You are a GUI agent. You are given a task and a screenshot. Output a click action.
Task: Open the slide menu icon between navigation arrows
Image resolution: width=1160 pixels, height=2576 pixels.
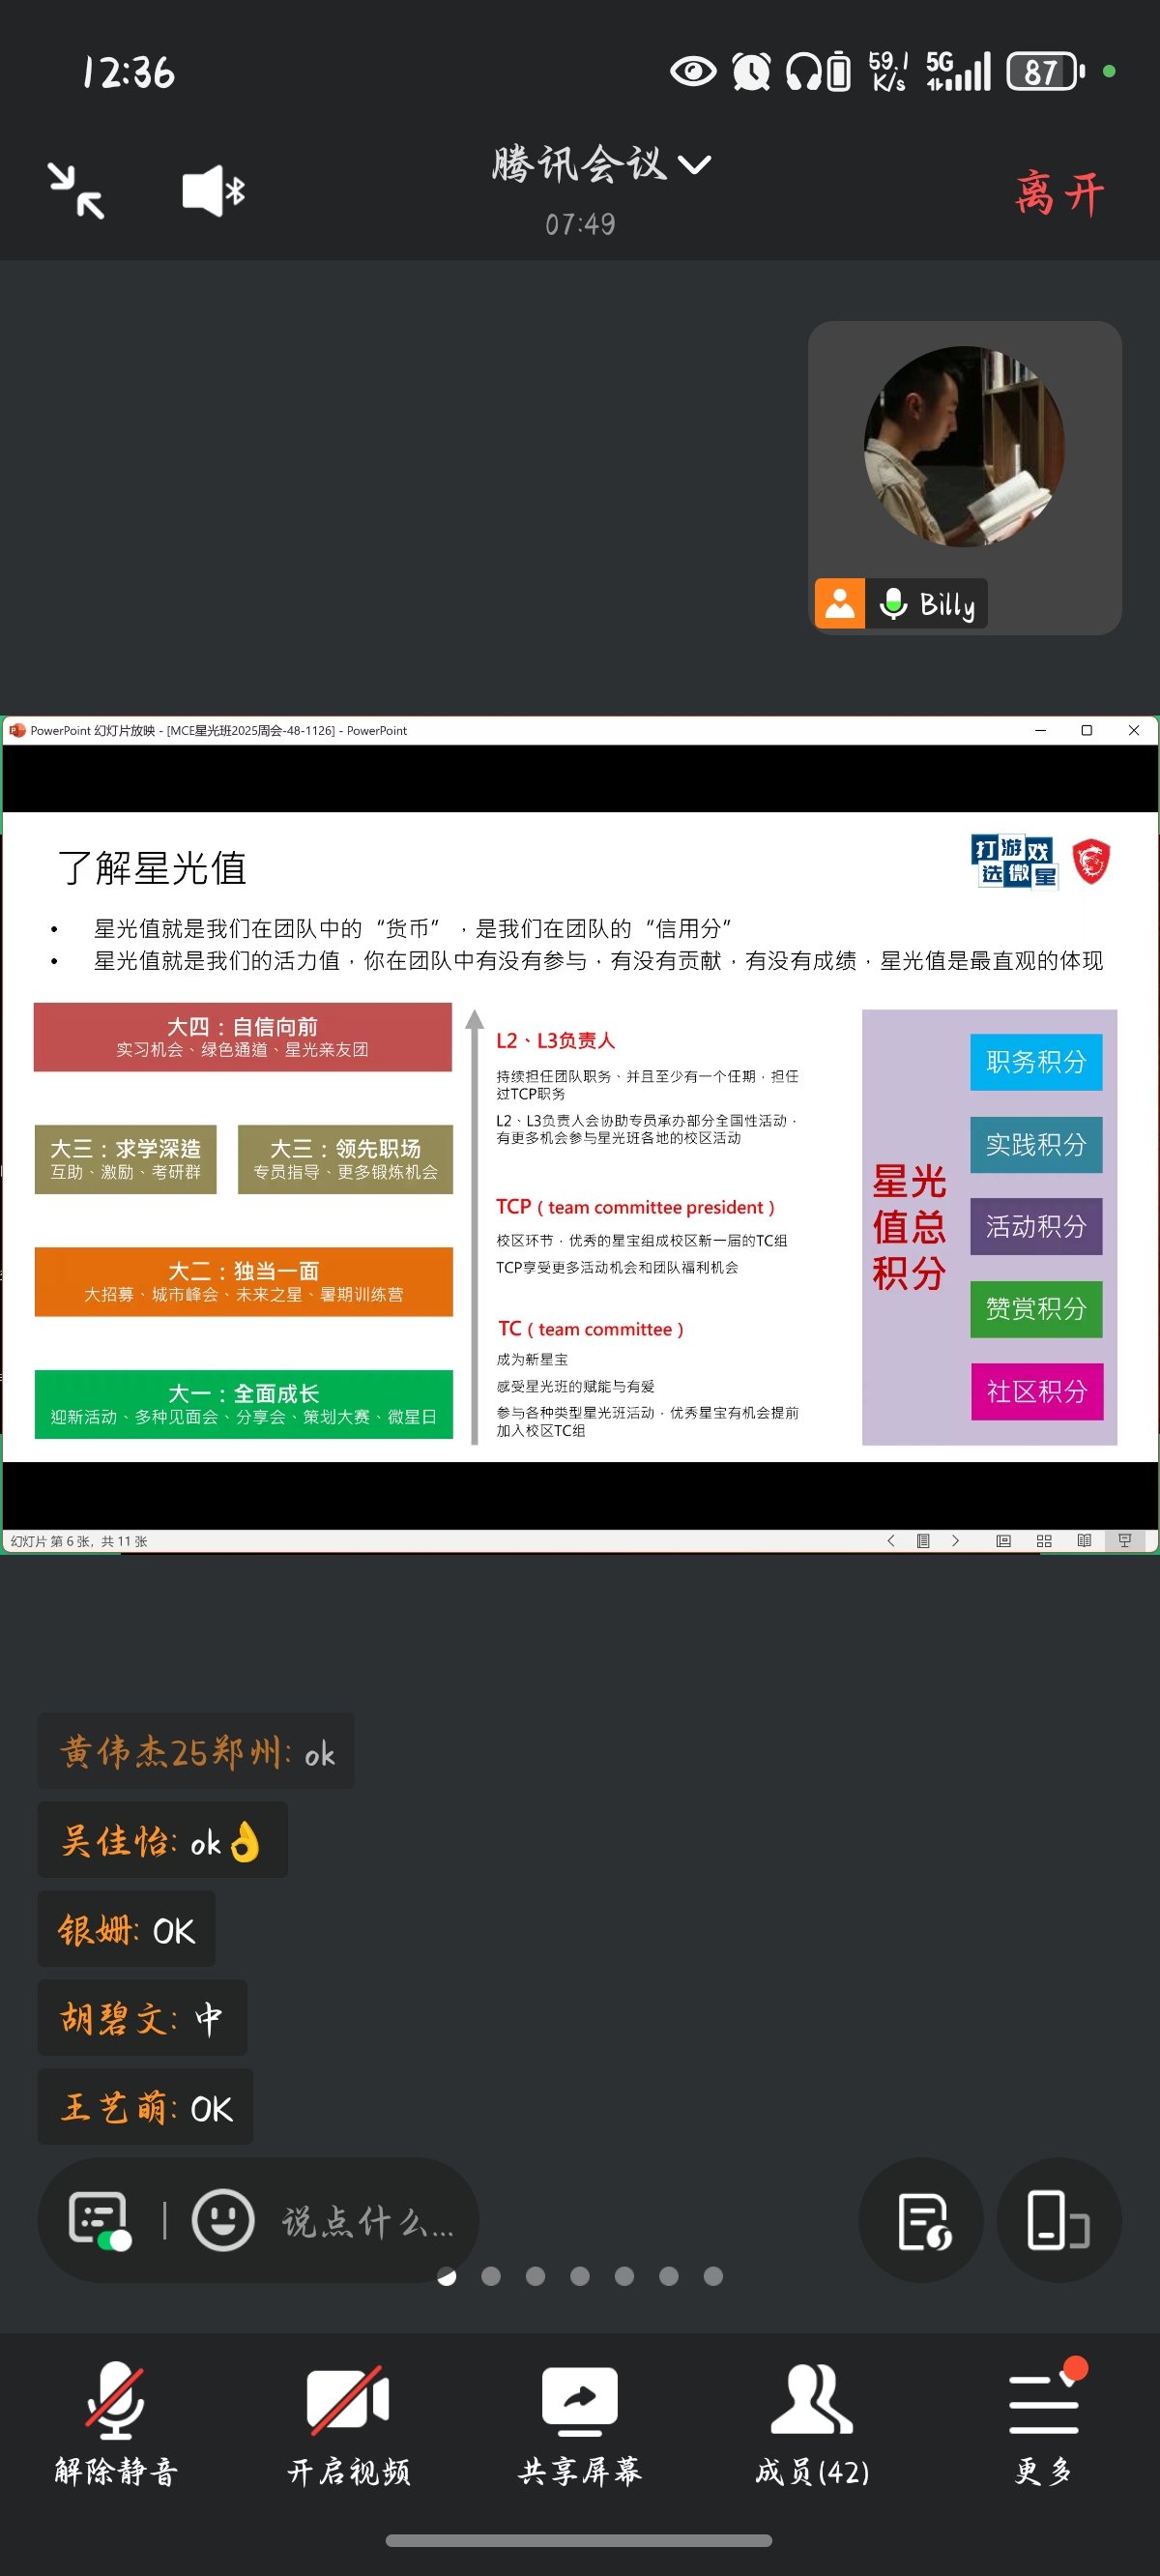[x=923, y=1541]
